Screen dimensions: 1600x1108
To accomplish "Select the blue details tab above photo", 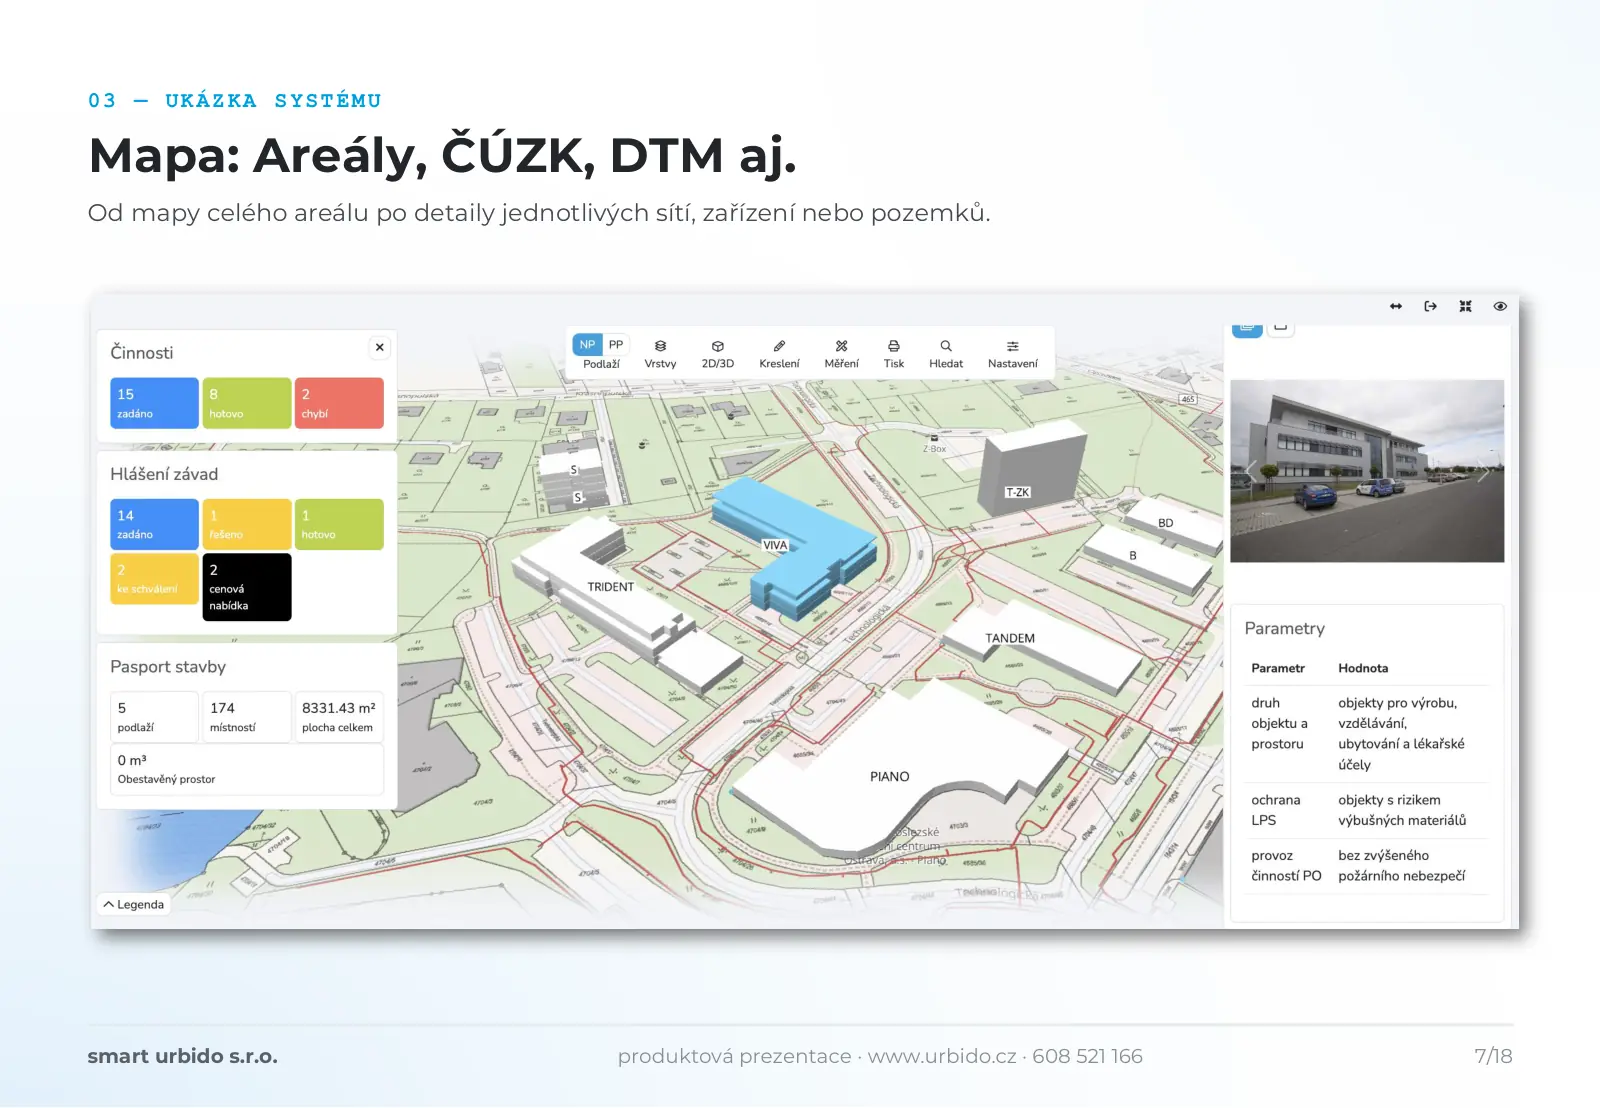I will (x=1247, y=328).
